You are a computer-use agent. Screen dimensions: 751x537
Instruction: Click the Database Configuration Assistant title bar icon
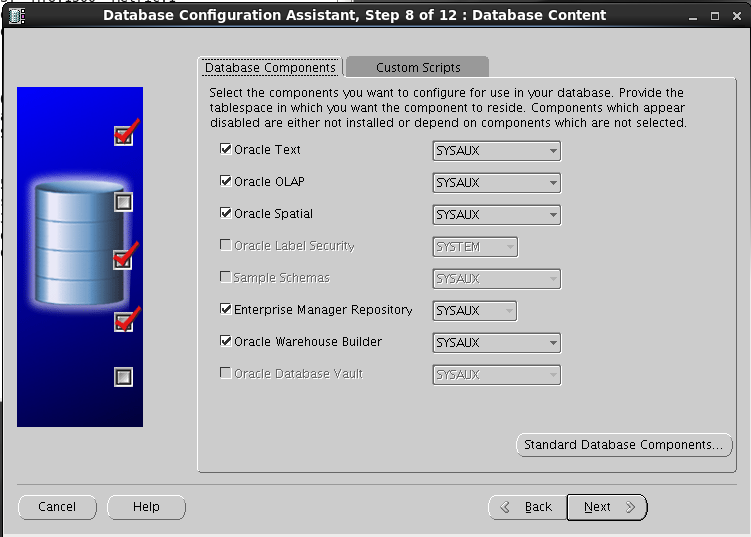(17, 16)
